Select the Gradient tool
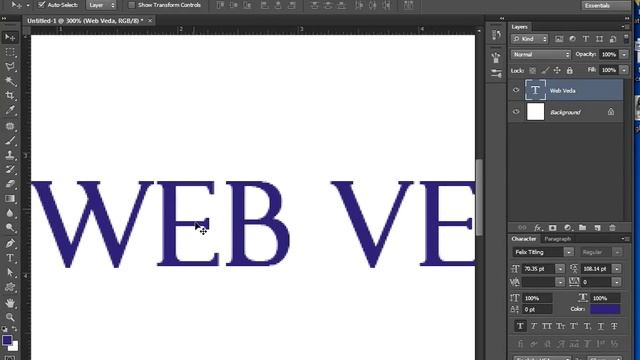 click(x=10, y=199)
